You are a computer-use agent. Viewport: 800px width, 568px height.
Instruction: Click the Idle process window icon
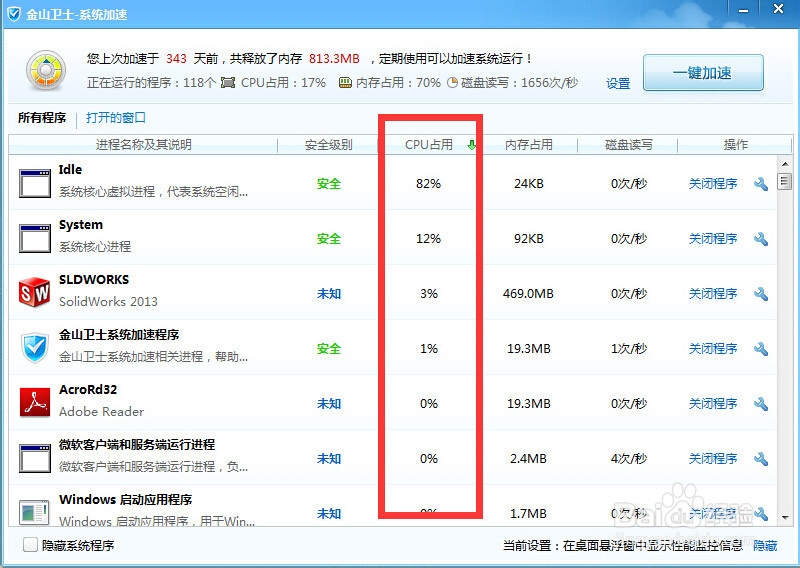(35, 183)
